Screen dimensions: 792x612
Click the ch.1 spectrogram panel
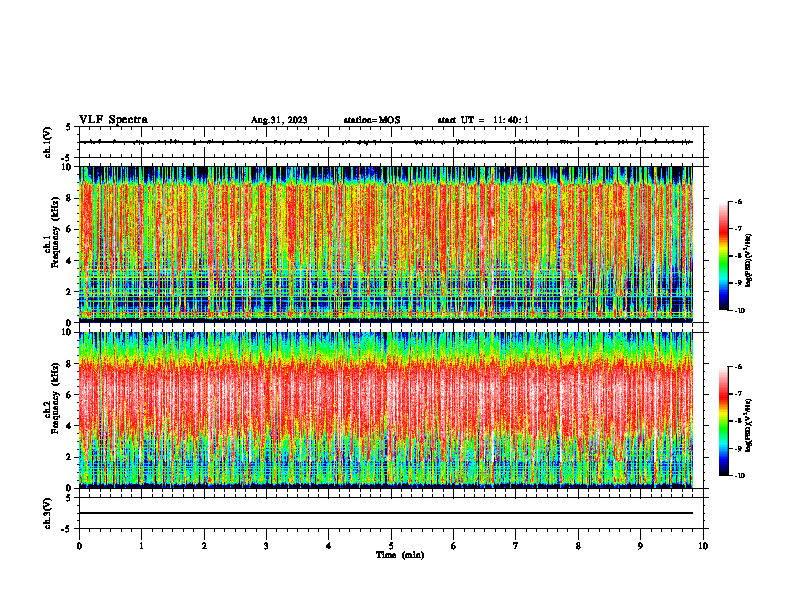[x=386, y=244]
